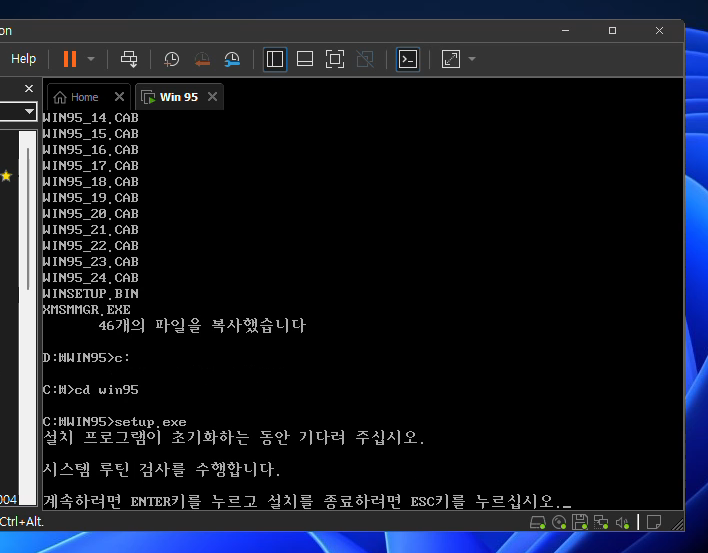Send Ctrl+Alt+Del to the virtual machine
The width and height of the screenshot is (708, 553).
point(129,59)
